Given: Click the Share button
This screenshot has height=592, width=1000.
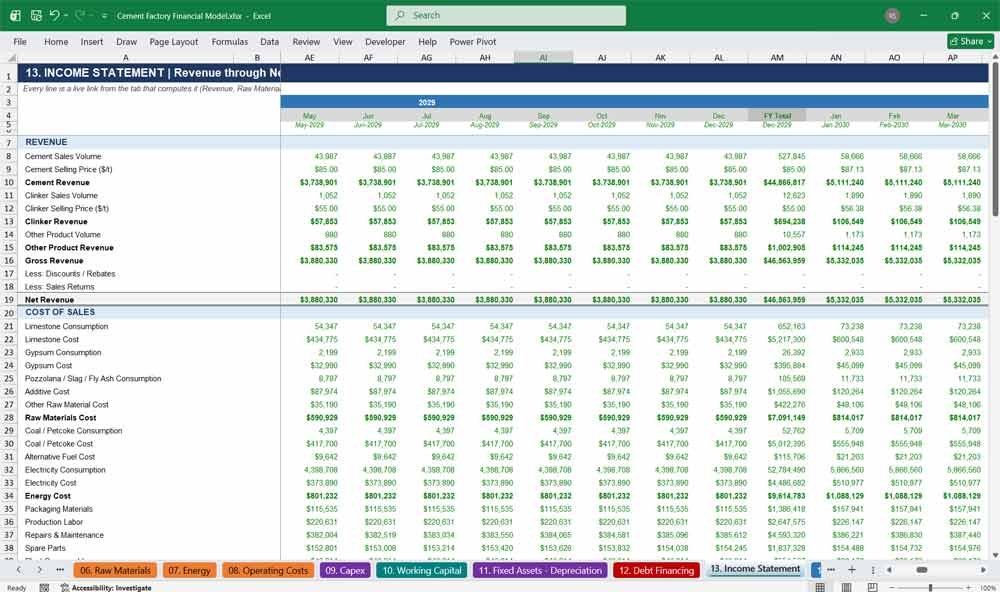Looking at the screenshot, I should click(970, 41).
